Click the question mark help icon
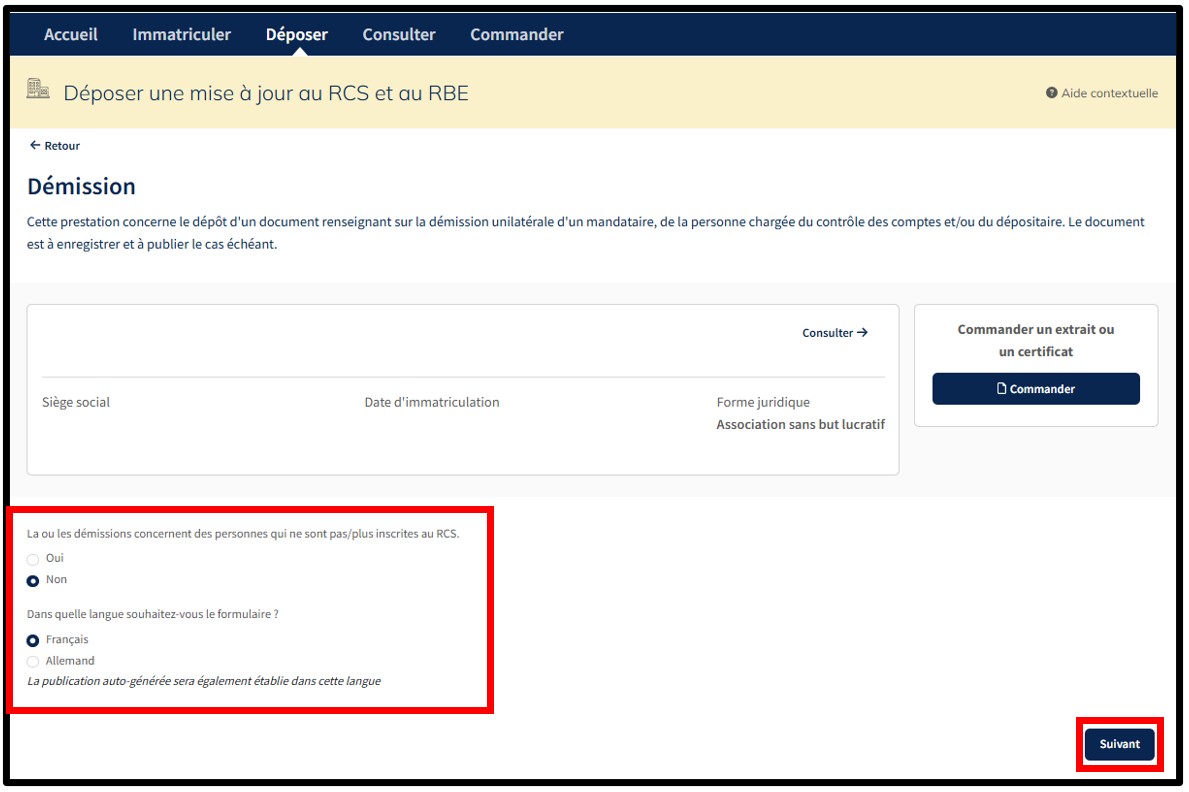The height and width of the screenshot is (792, 1189). coord(1051,93)
